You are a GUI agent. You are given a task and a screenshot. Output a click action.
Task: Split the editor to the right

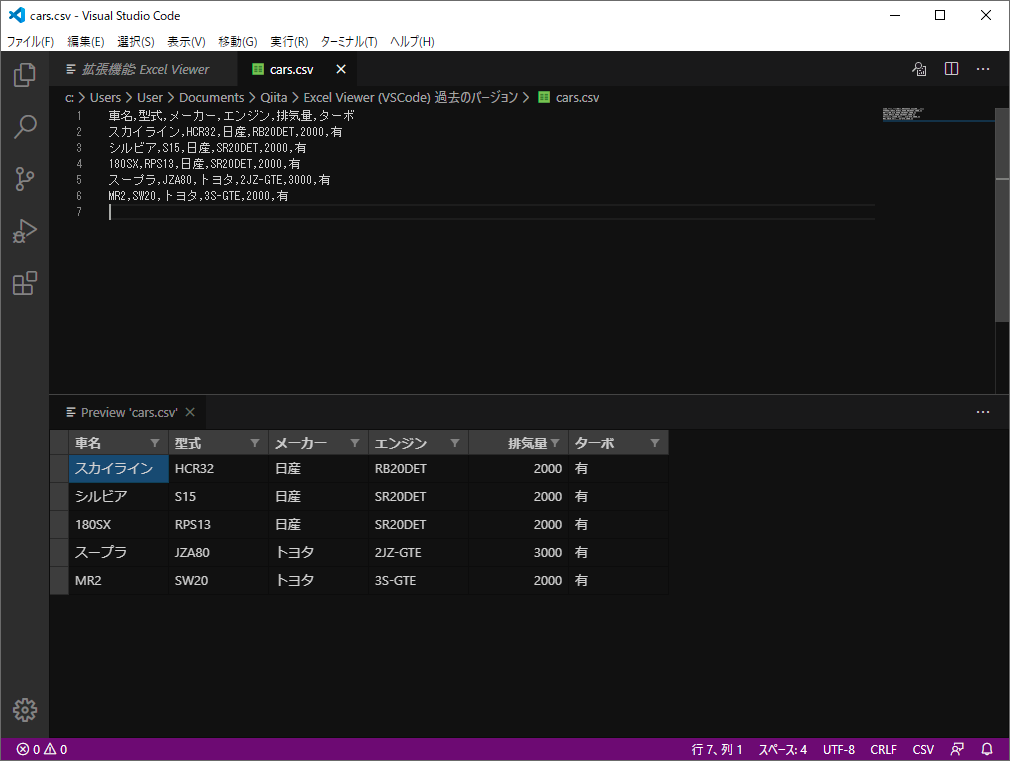pos(951,69)
